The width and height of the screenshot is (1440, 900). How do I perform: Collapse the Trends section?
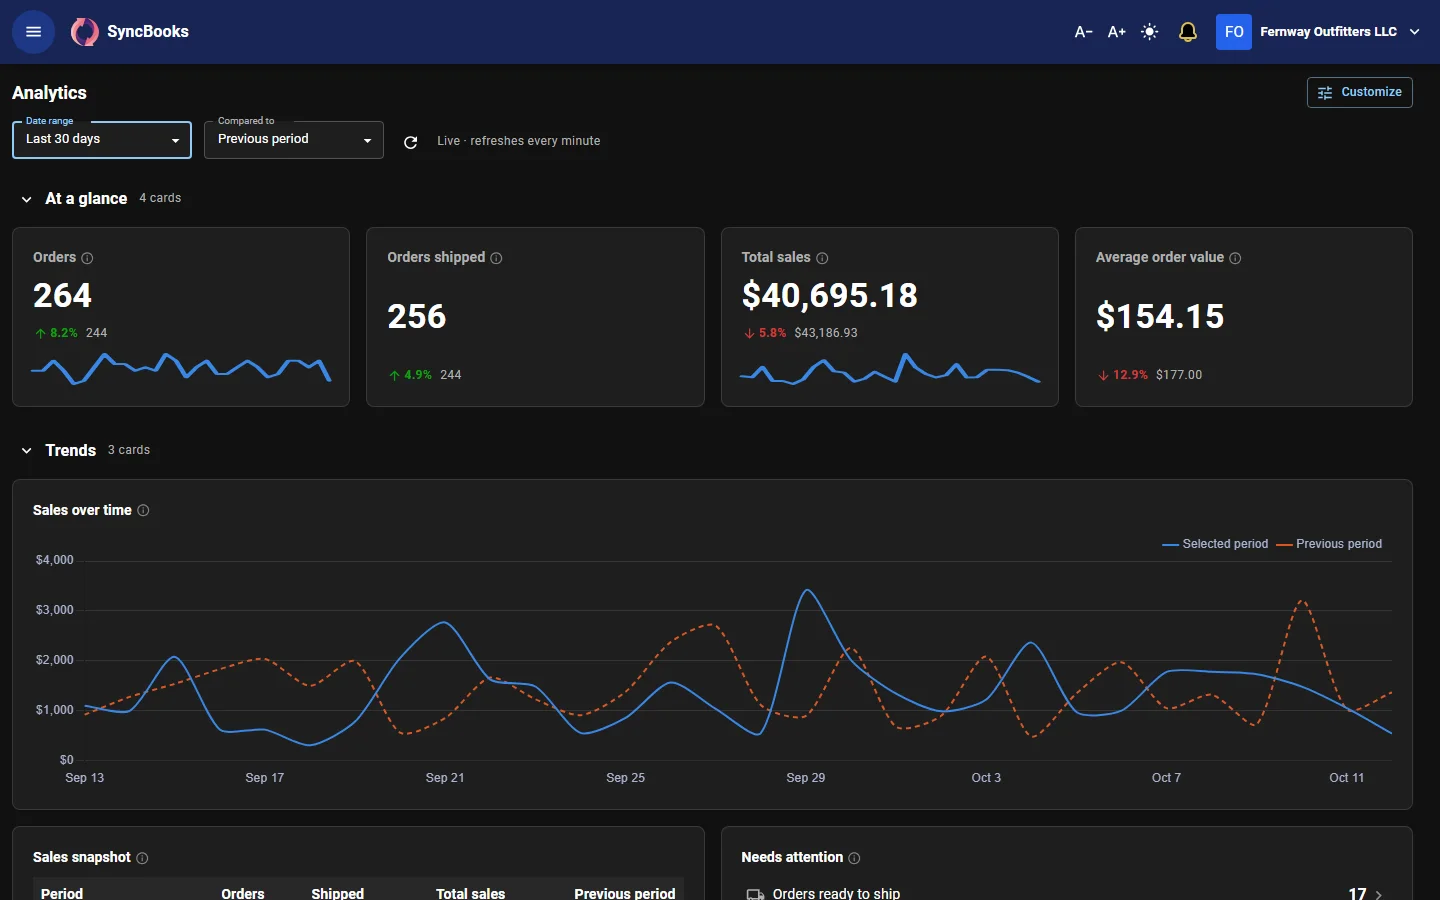click(26, 451)
